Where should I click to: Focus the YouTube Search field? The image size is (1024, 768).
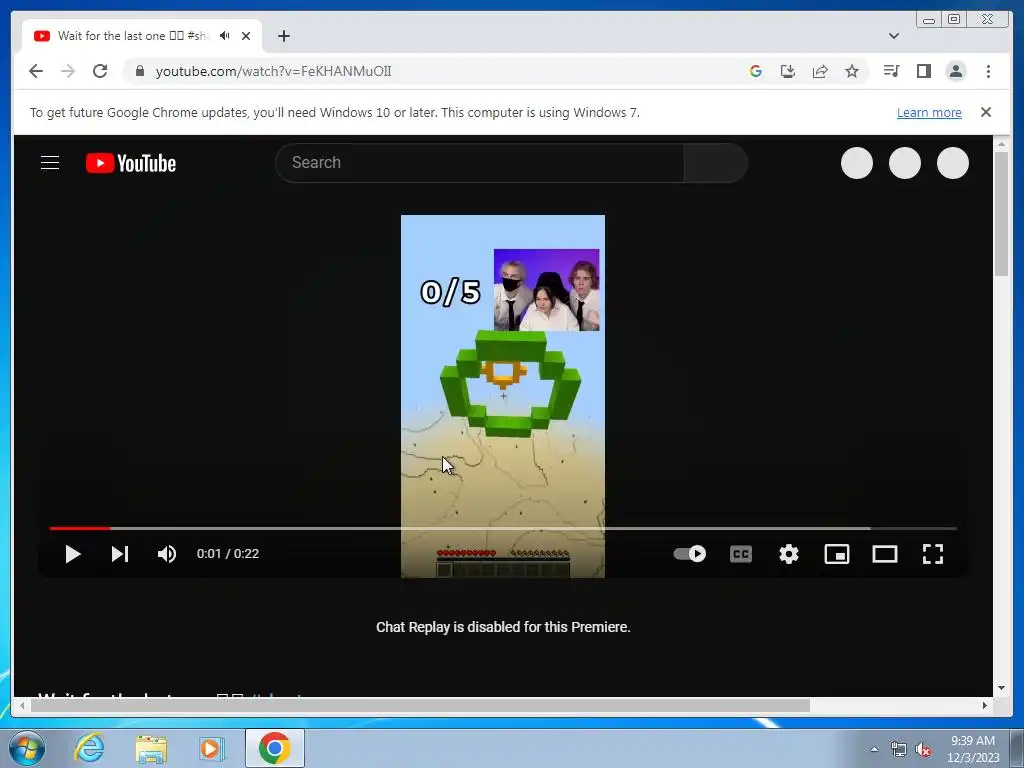[x=480, y=163]
